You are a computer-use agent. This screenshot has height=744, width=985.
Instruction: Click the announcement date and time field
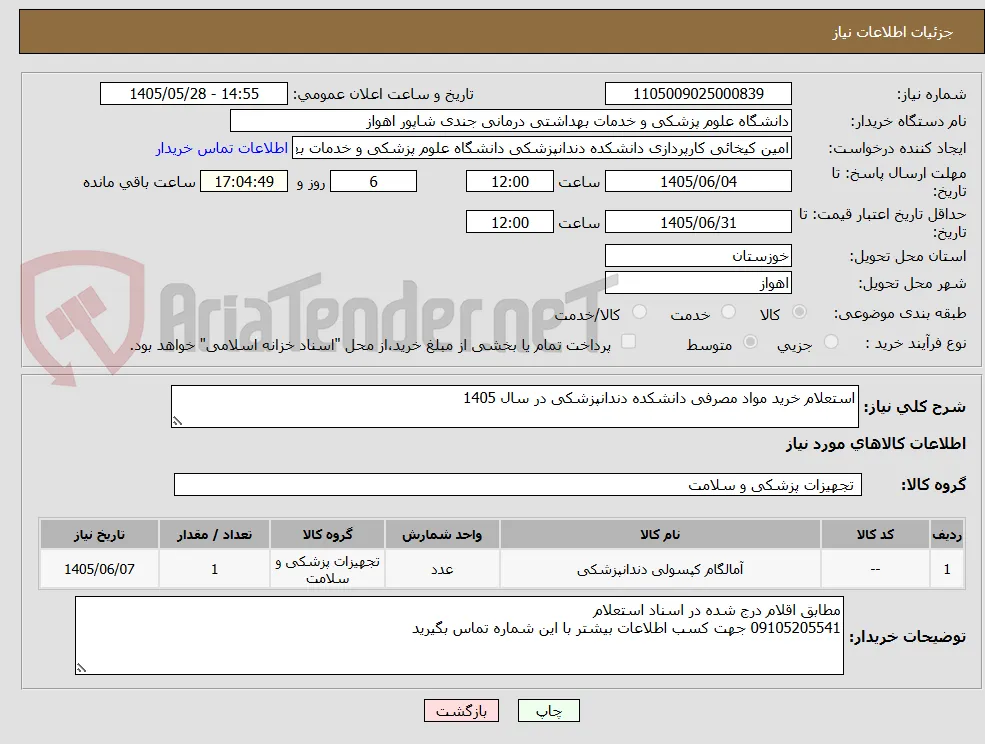(193, 94)
